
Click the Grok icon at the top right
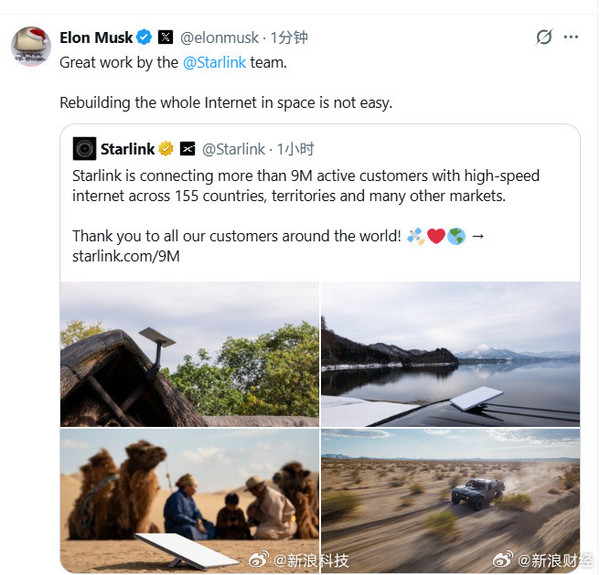tap(544, 37)
